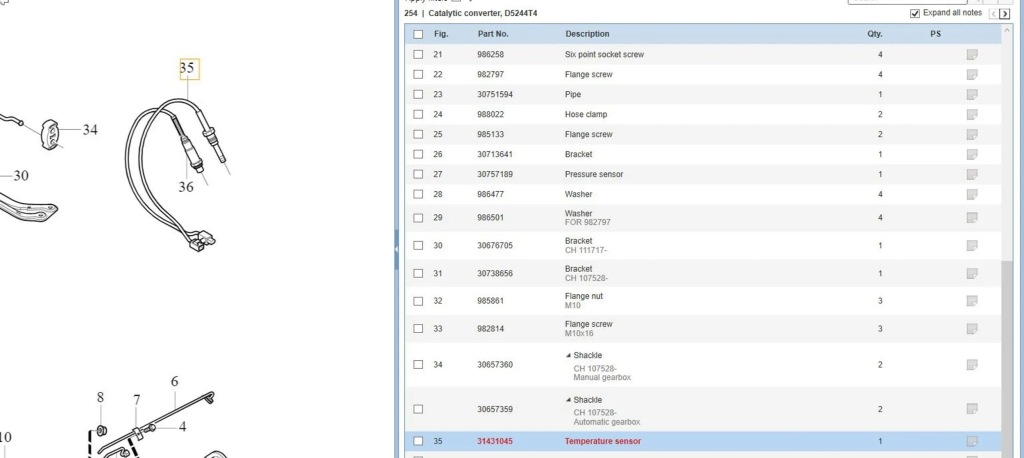Viewport: 1024px width, 458px height.
Task: Sort by Part No. column header
Action: coord(493,34)
